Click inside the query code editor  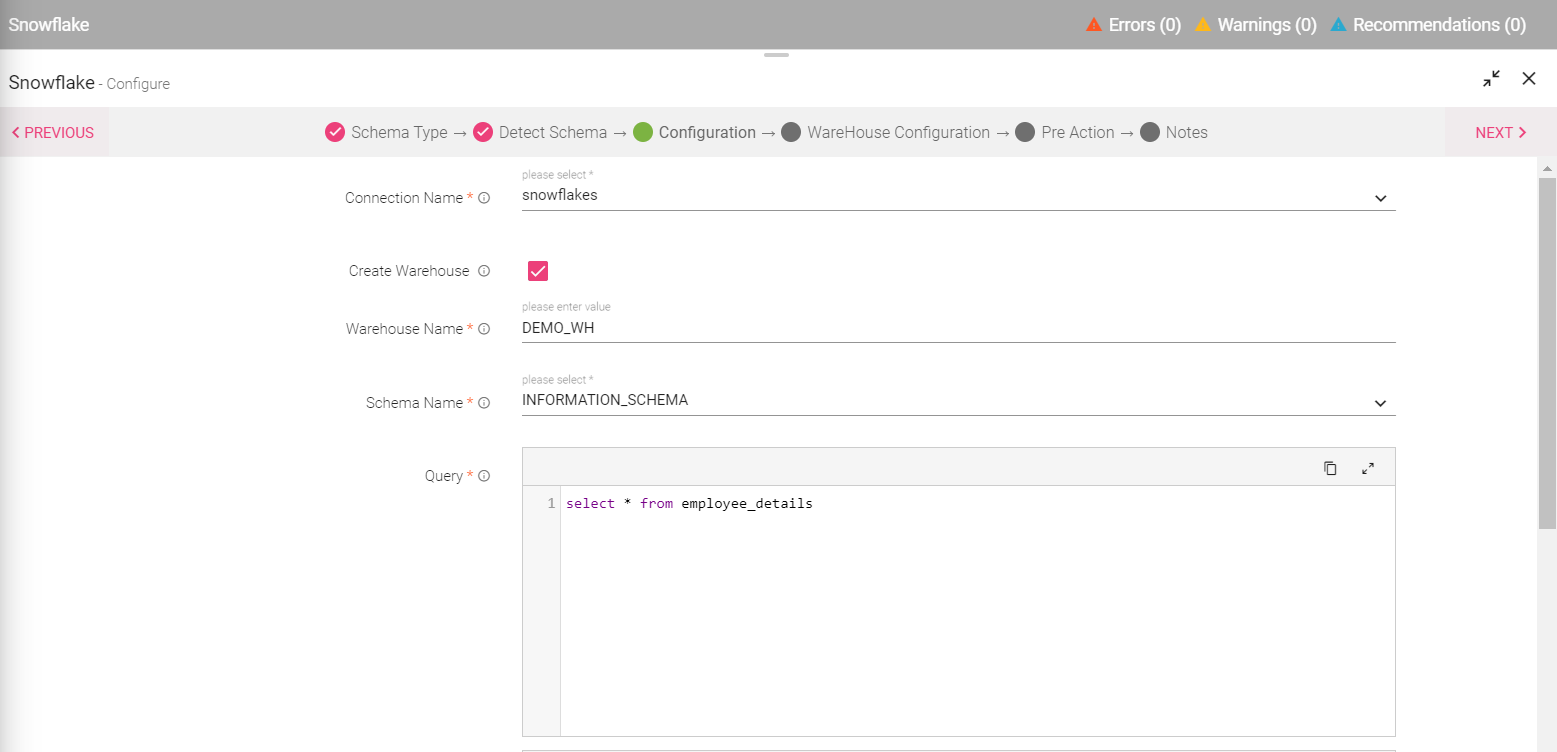[977, 611]
